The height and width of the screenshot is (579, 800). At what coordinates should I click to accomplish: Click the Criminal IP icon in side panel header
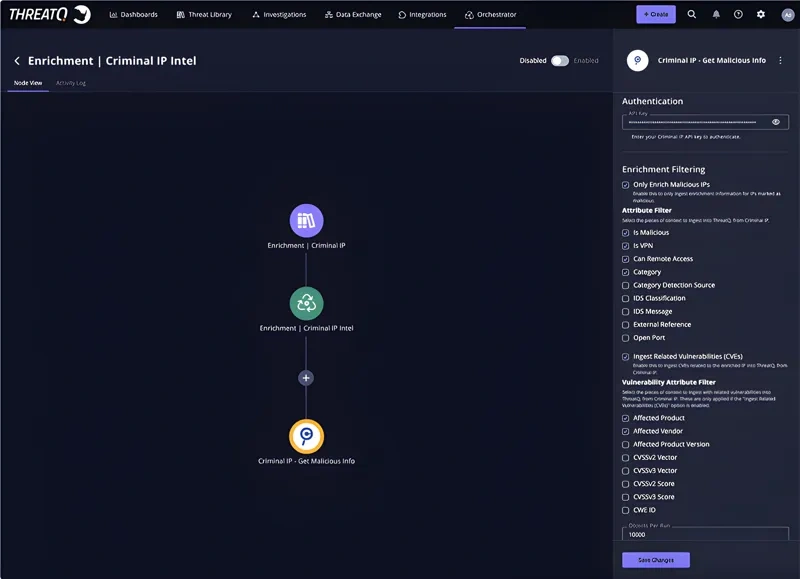pos(637,60)
